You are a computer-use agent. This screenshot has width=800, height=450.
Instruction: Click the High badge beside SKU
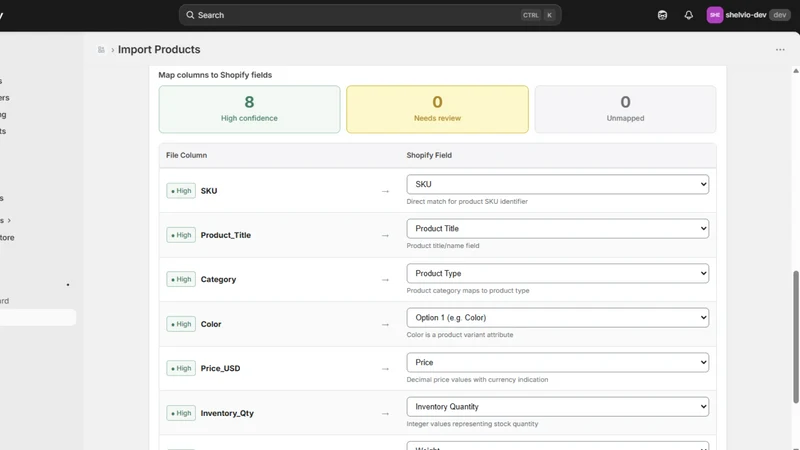(181, 191)
